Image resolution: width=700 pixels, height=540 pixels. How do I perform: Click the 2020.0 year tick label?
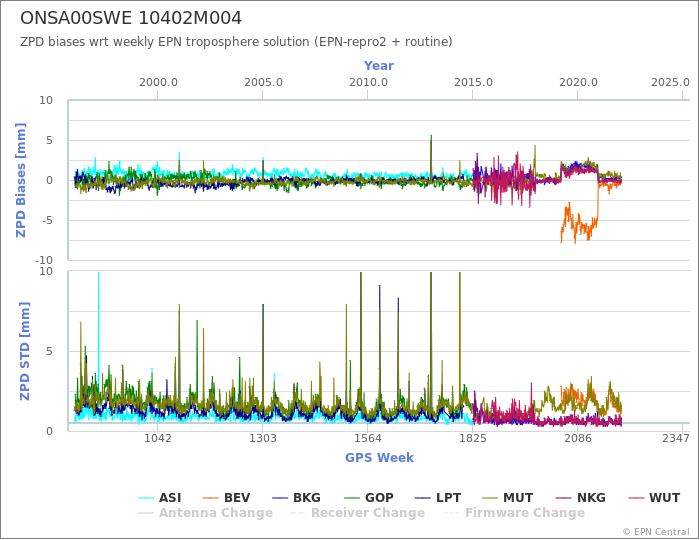tap(578, 83)
